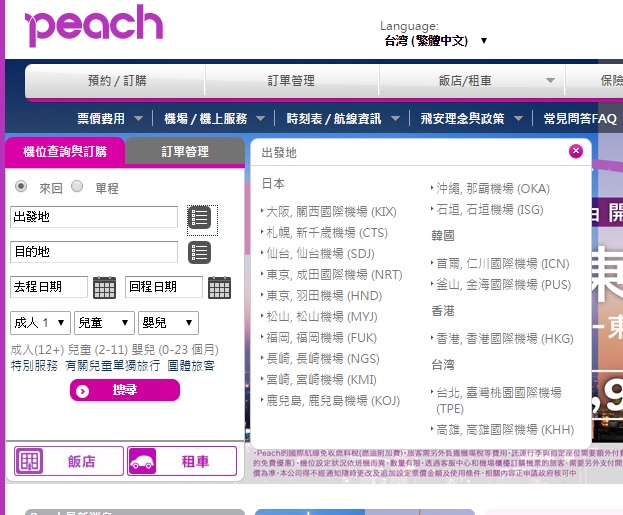Open the departure airport list icon
This screenshot has width=623, height=515.
tap(199, 217)
